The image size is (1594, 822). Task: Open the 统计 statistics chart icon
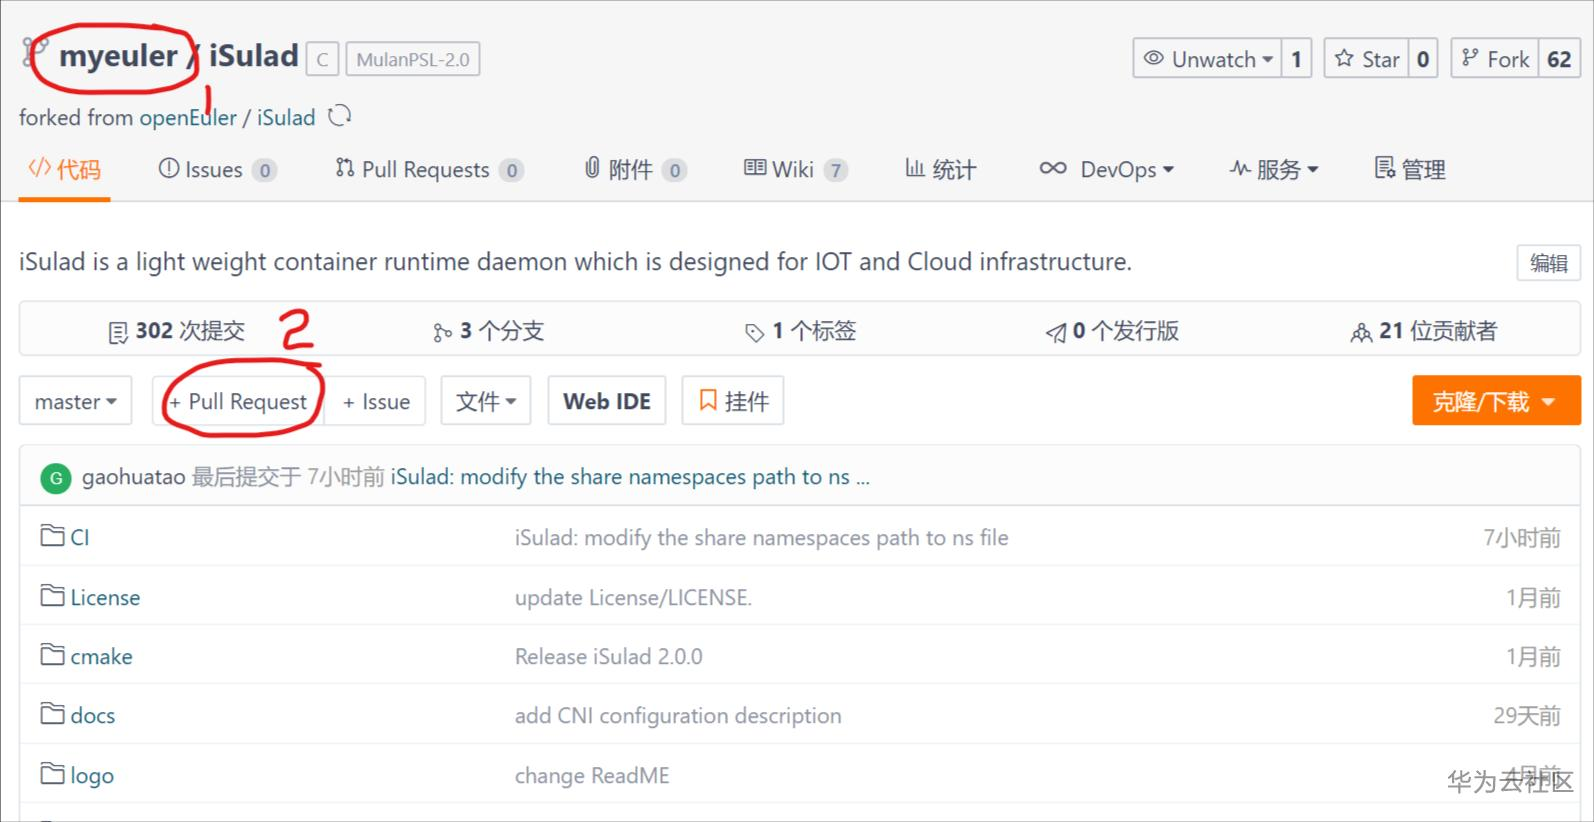click(913, 169)
